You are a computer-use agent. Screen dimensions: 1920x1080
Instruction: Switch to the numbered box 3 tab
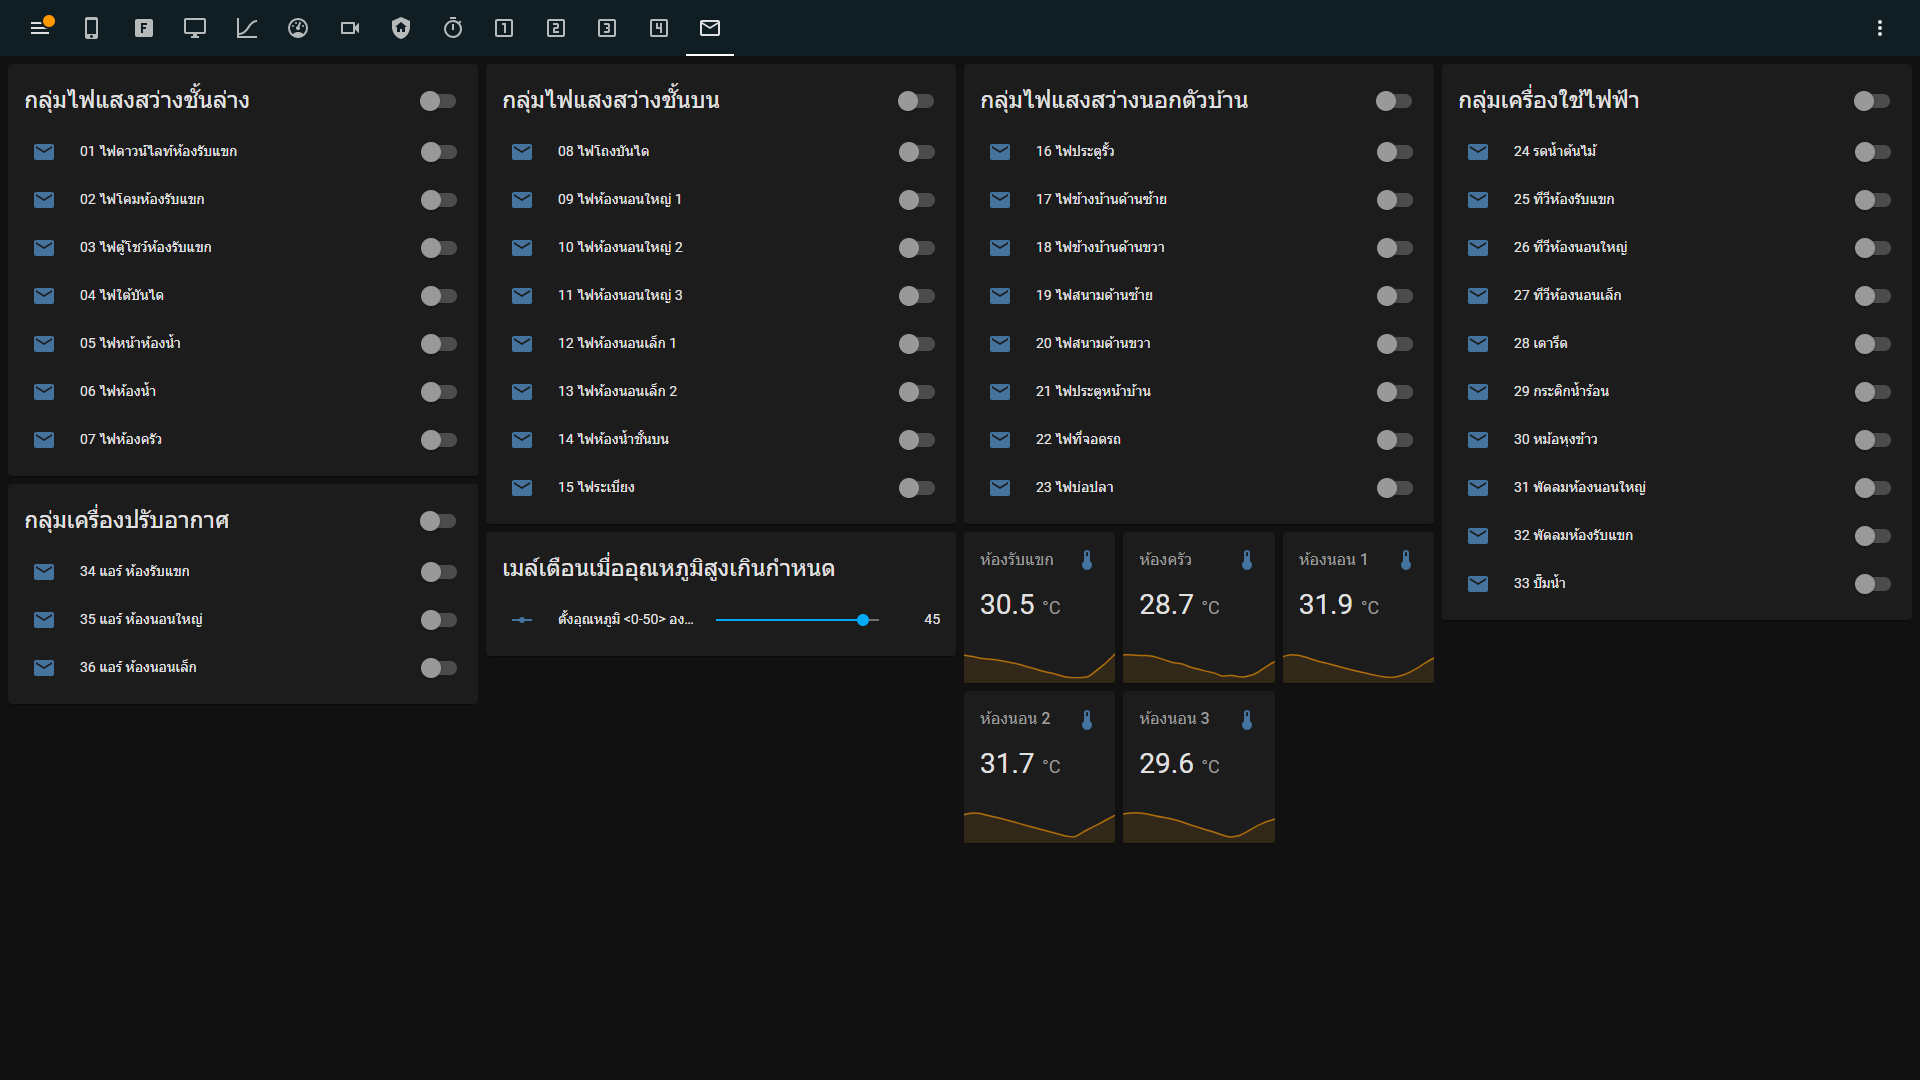607,28
